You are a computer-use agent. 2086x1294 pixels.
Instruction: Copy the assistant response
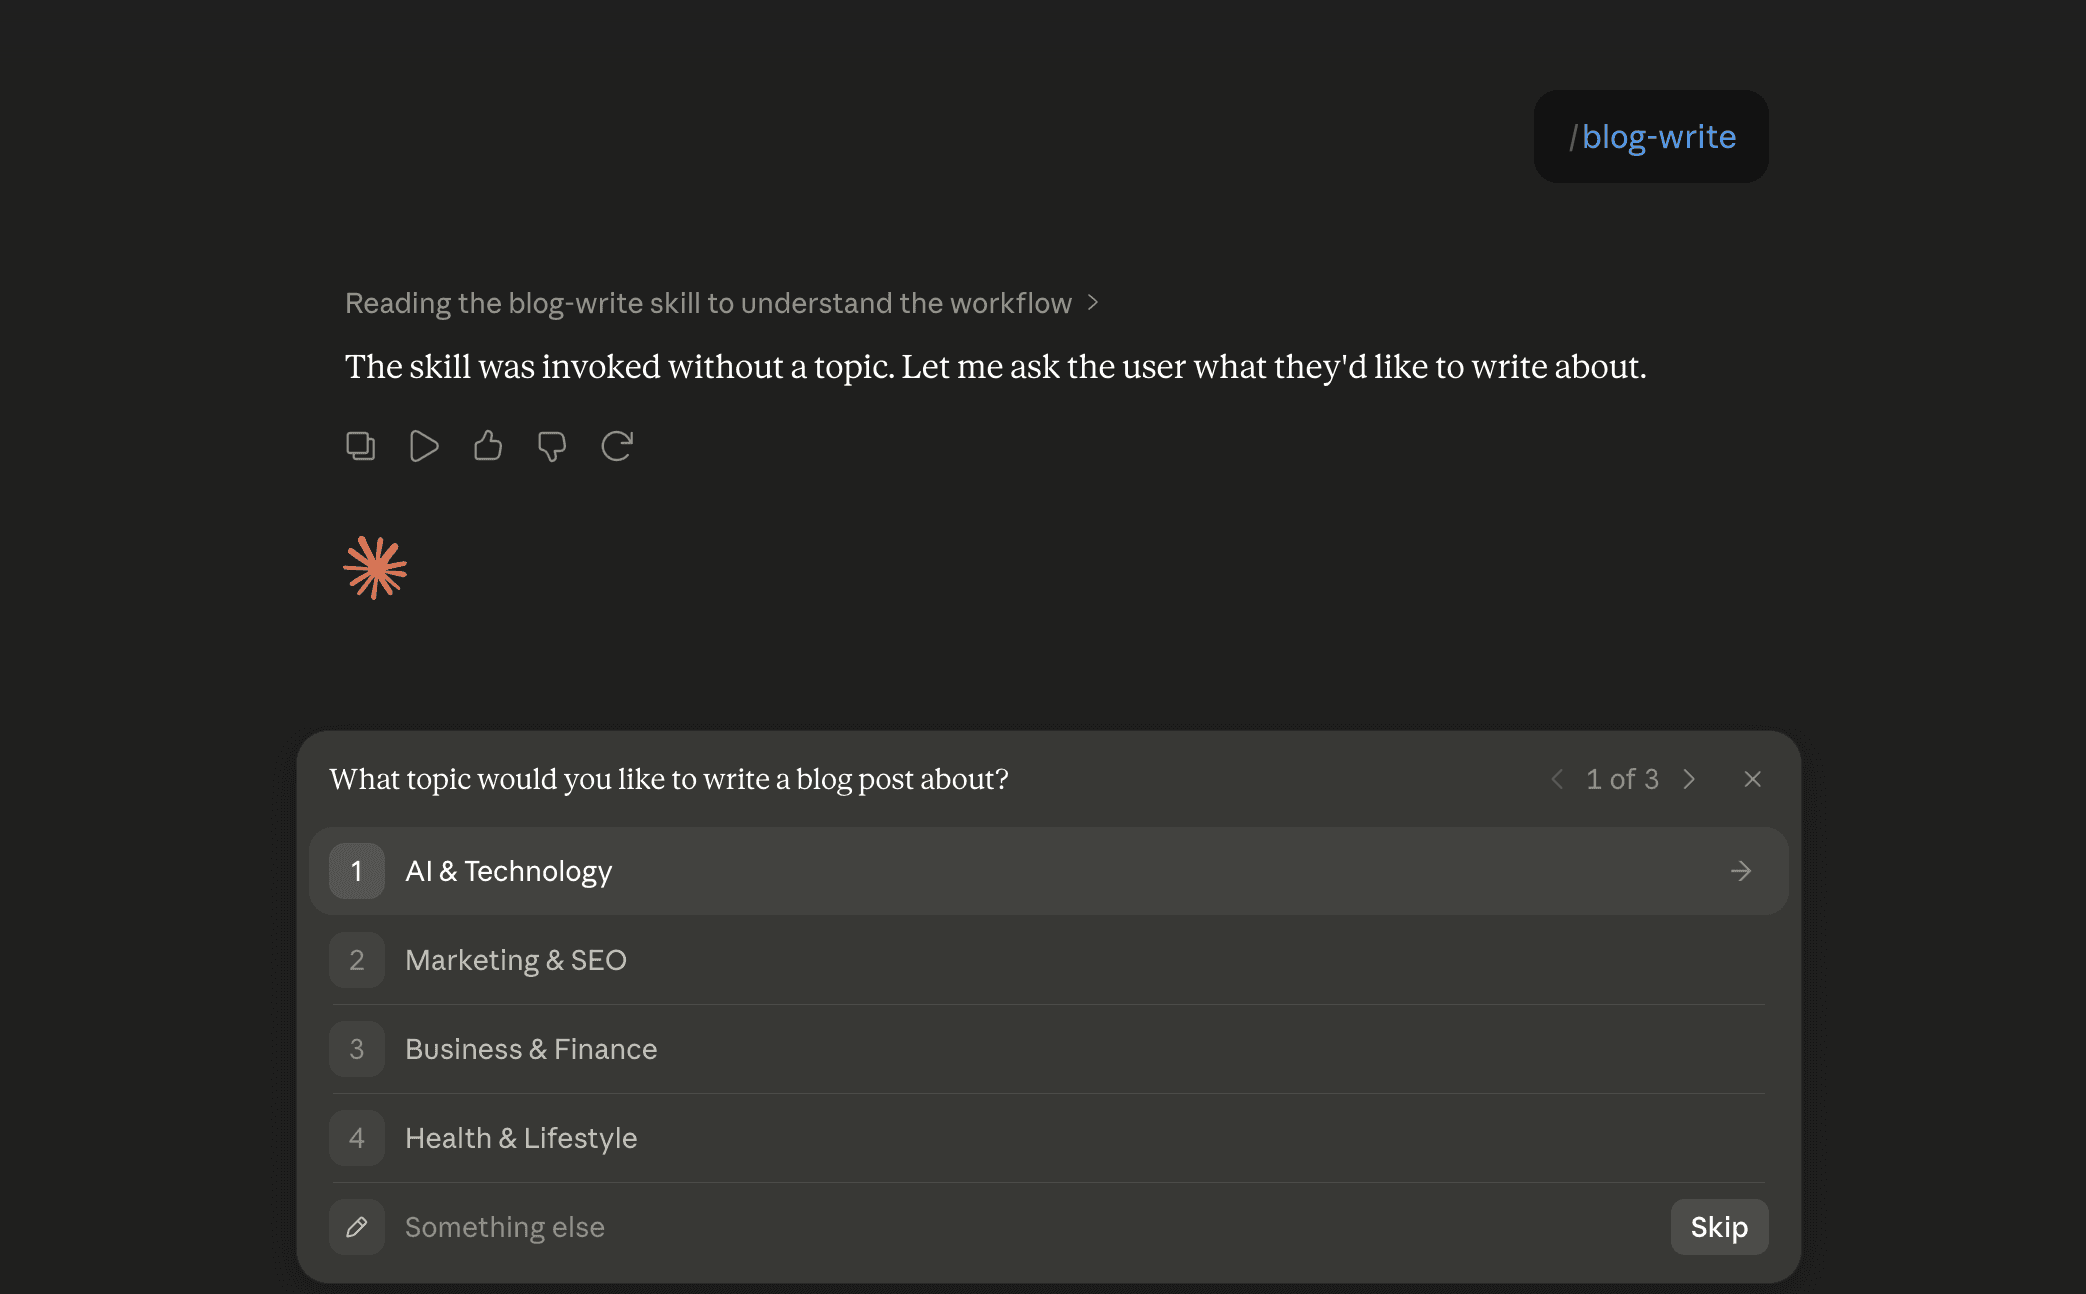point(360,446)
